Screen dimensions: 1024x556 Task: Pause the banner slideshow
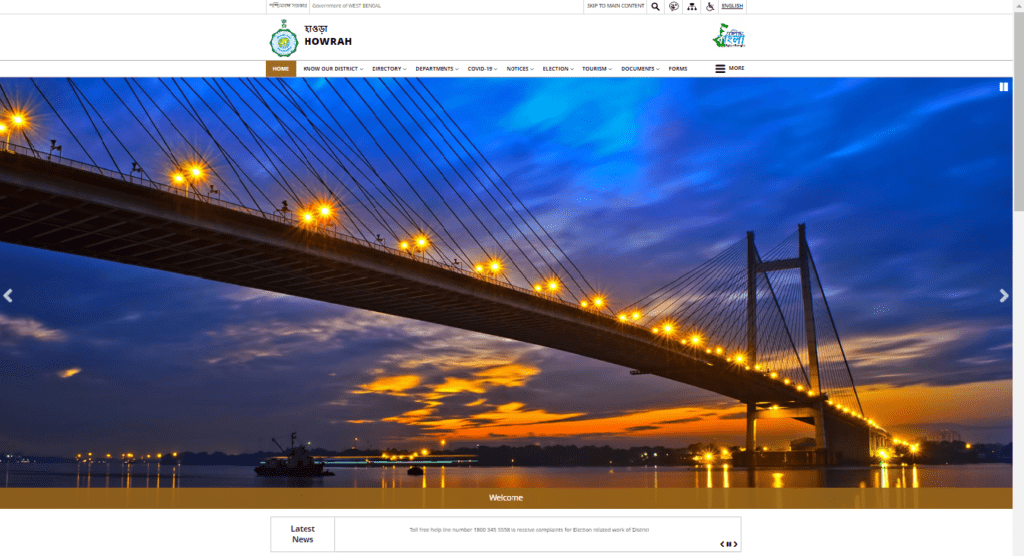[1003, 87]
